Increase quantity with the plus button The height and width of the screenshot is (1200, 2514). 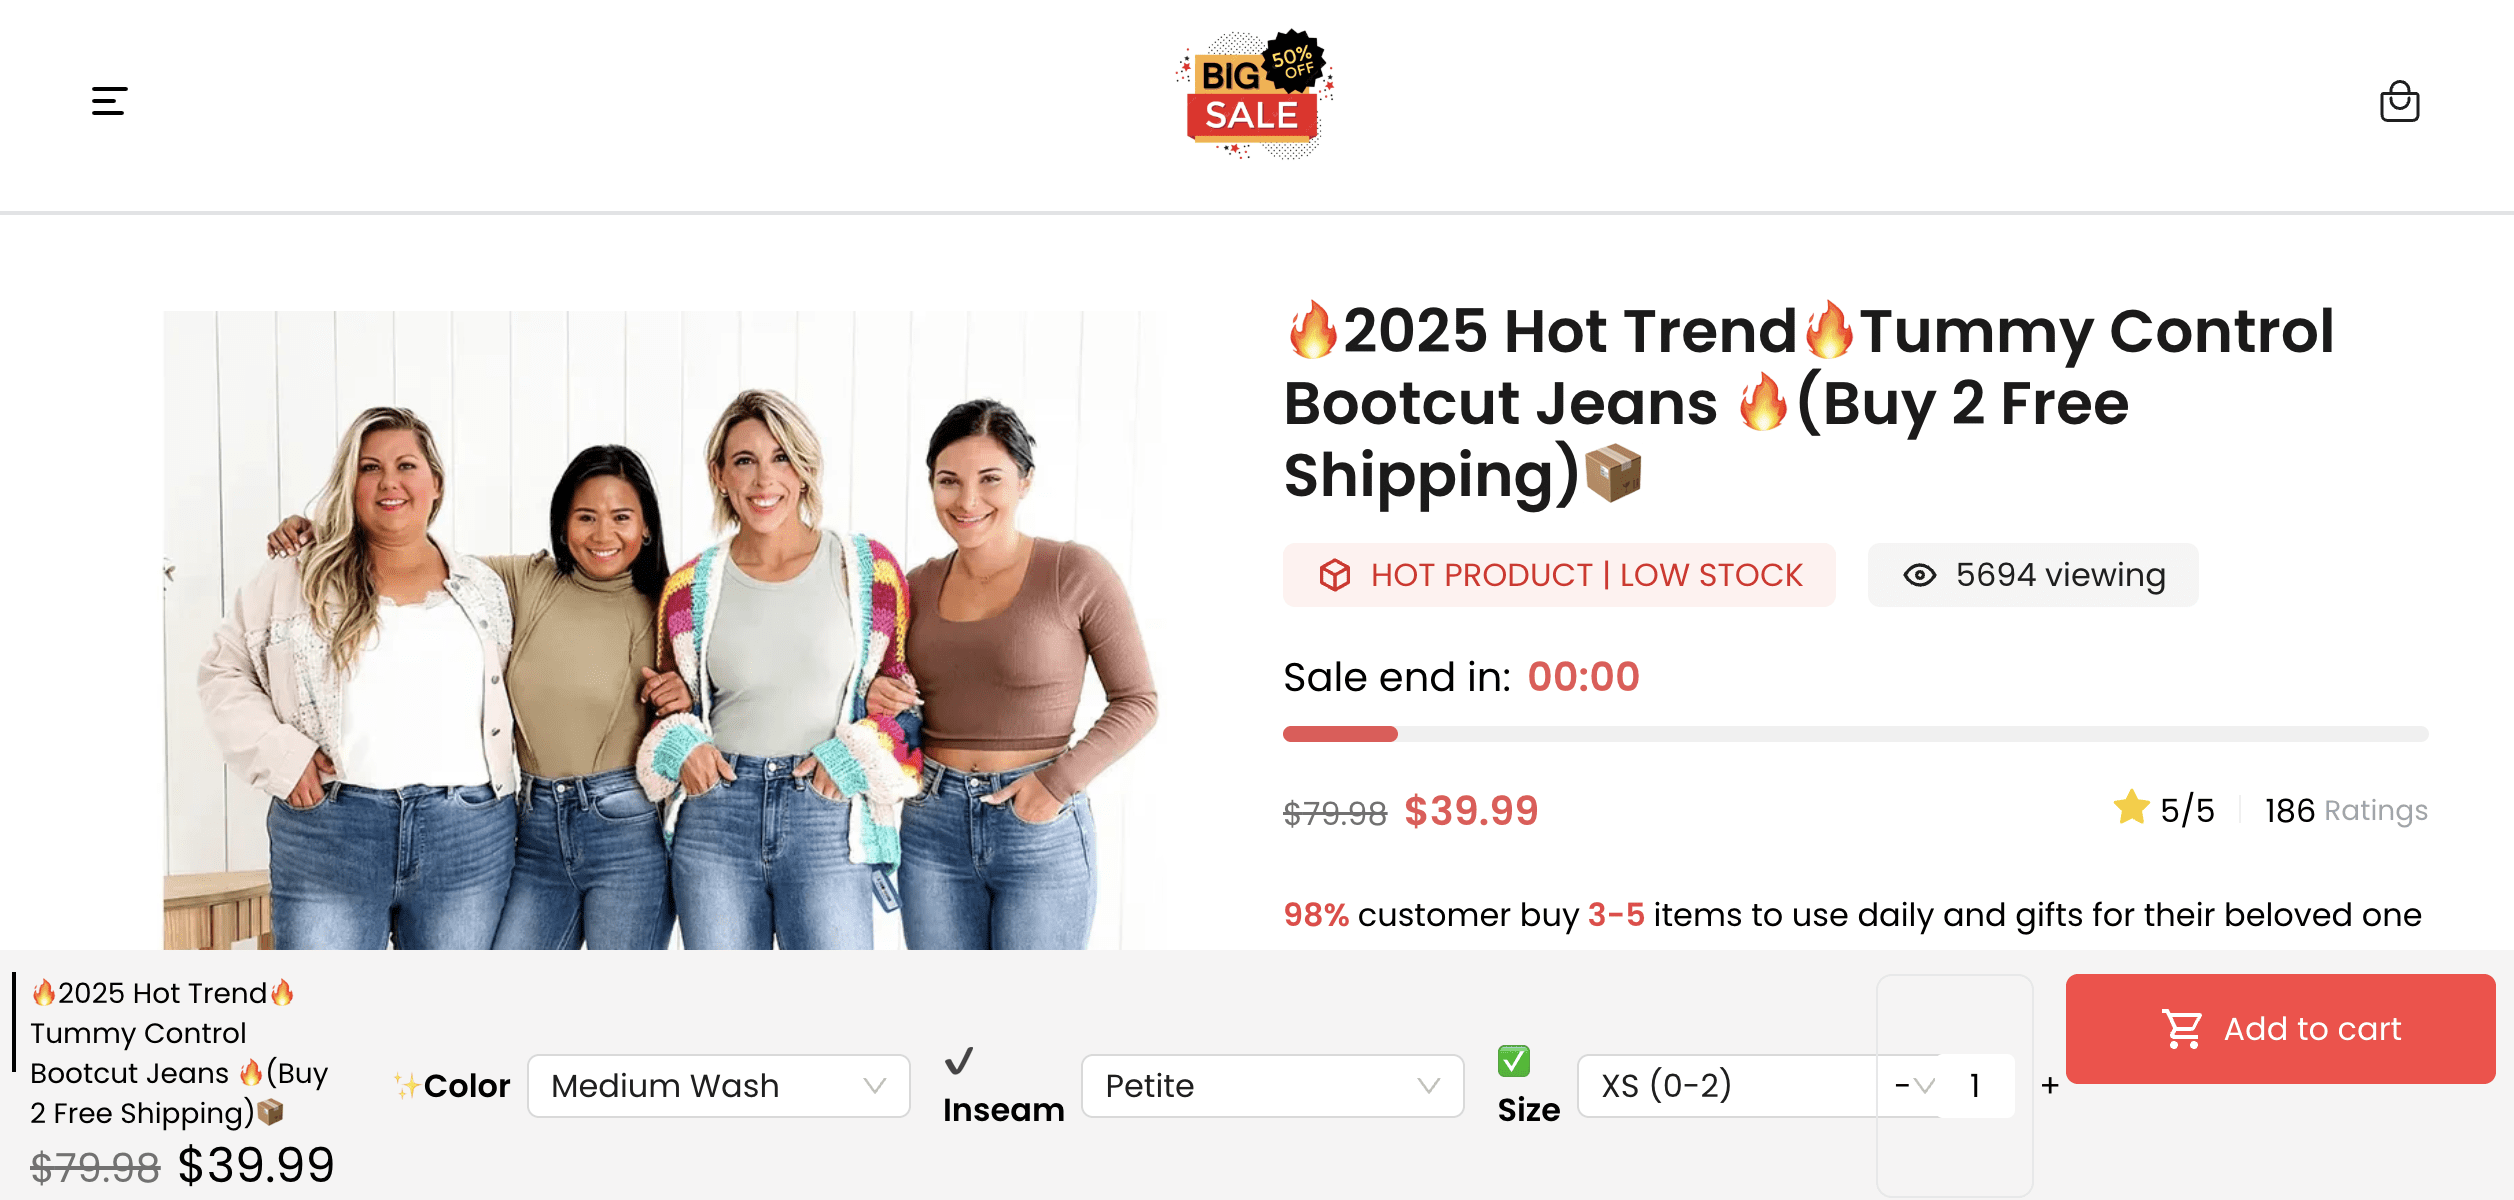(2049, 1086)
